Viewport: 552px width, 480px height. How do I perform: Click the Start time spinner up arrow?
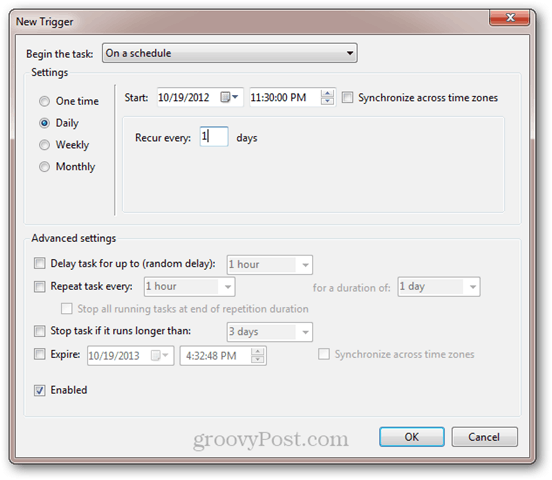point(327,94)
